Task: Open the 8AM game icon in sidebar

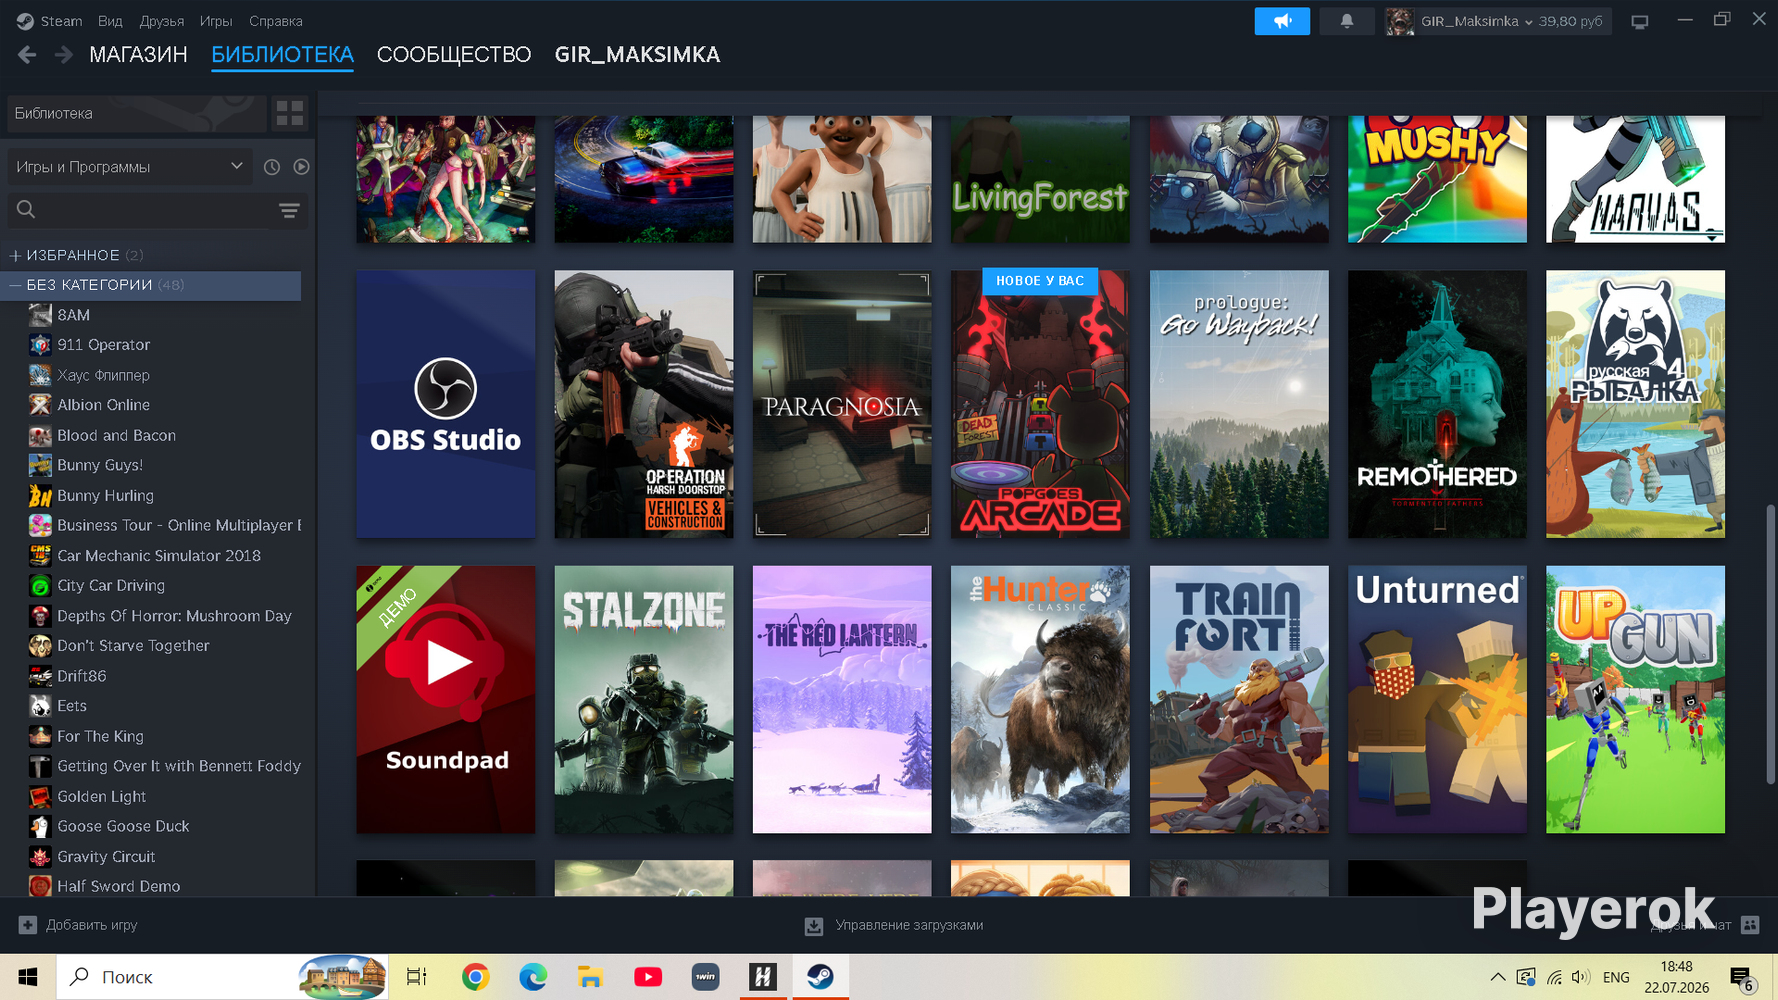Action: (x=40, y=315)
